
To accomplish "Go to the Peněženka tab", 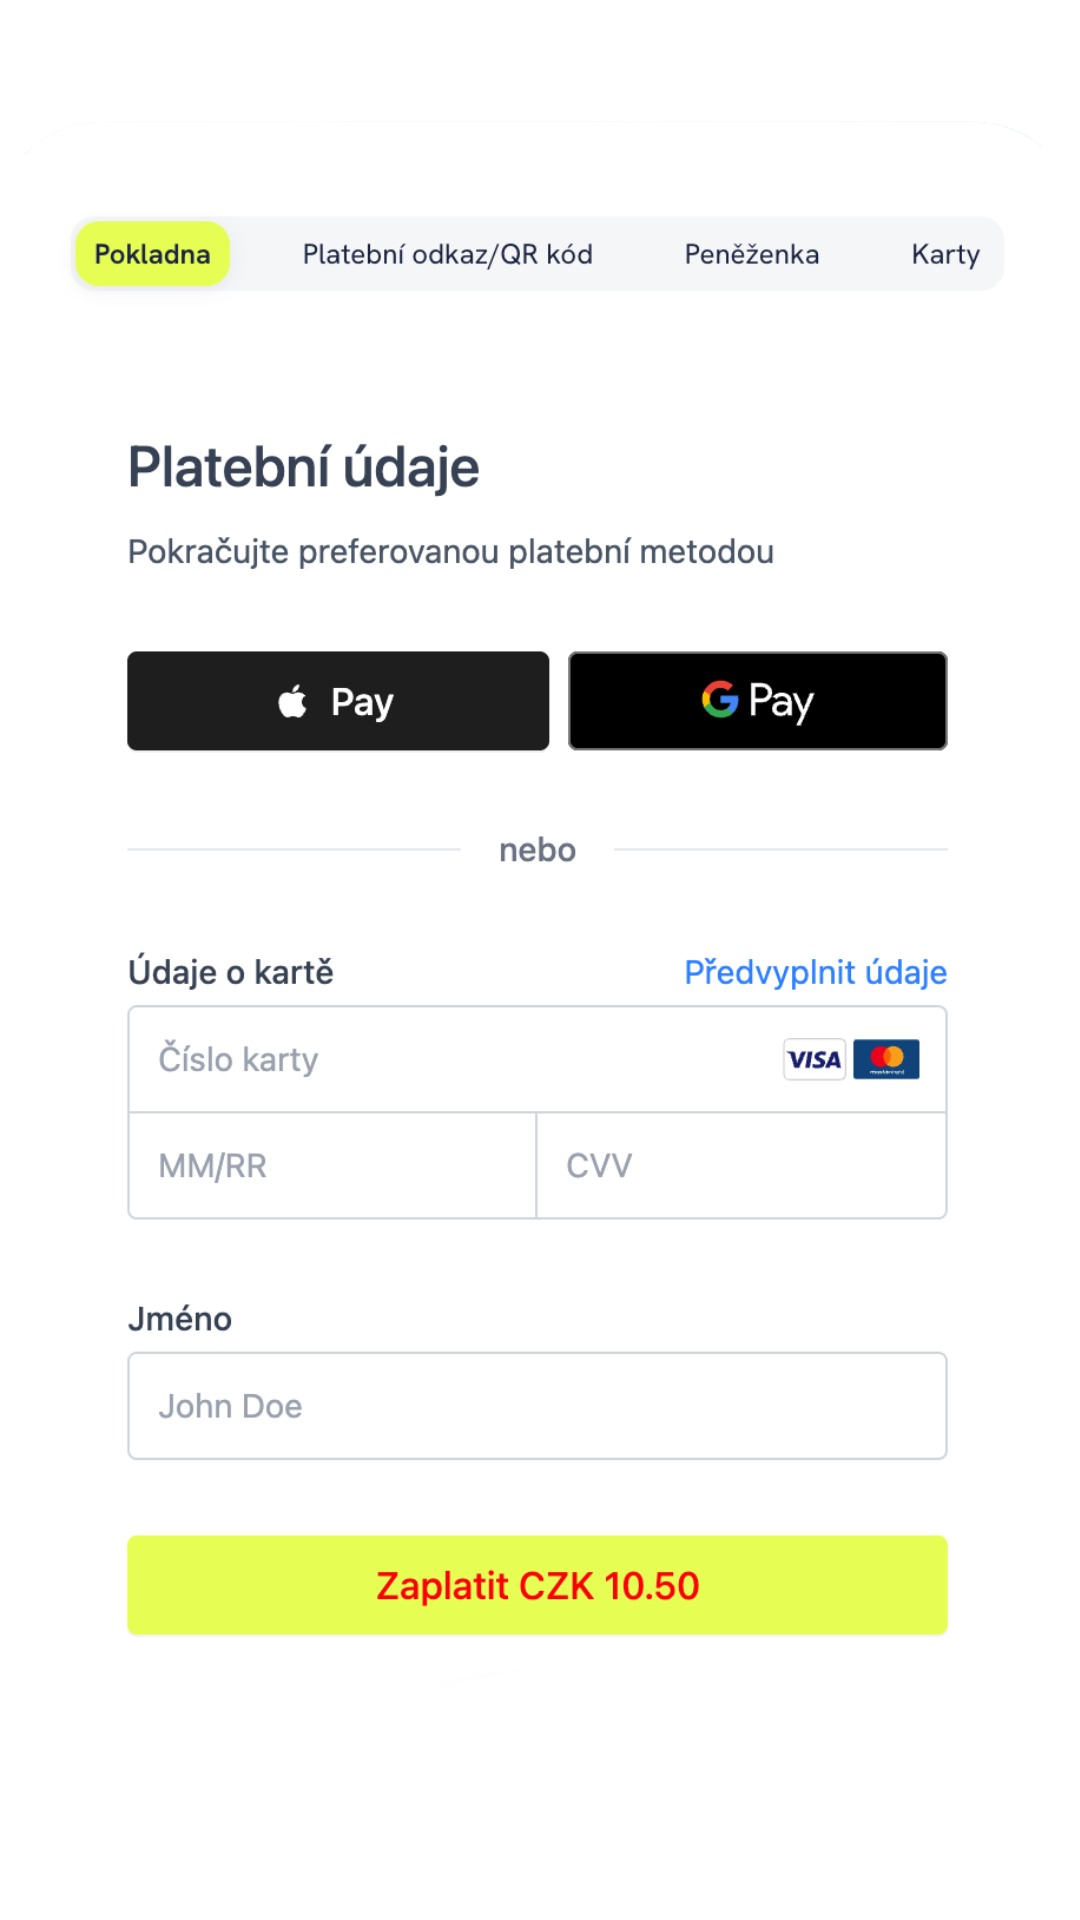I will point(751,254).
